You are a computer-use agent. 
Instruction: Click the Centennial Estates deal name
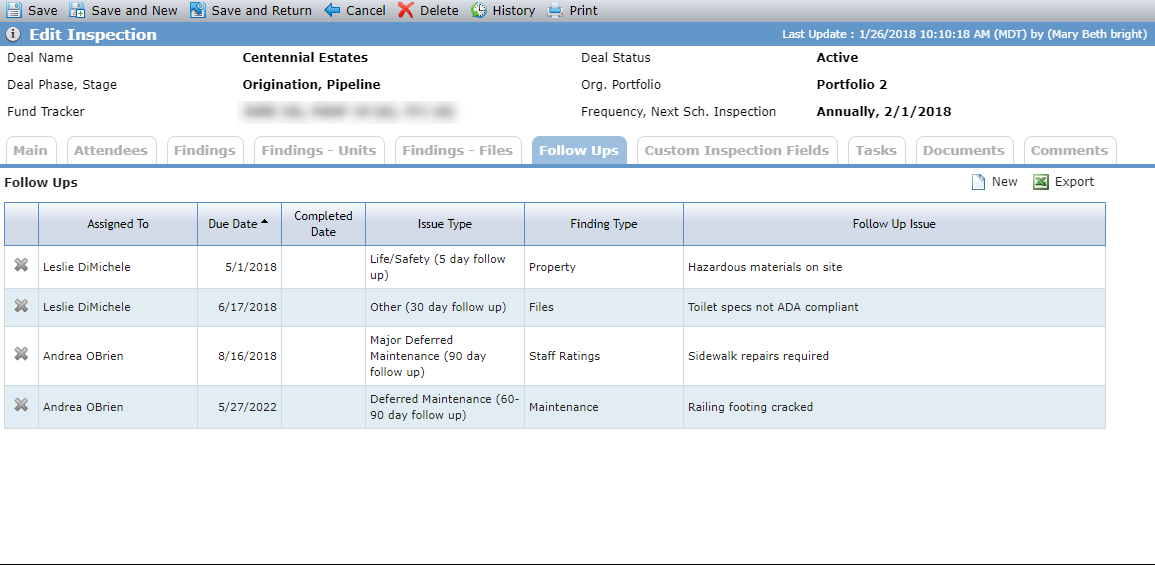(x=305, y=57)
